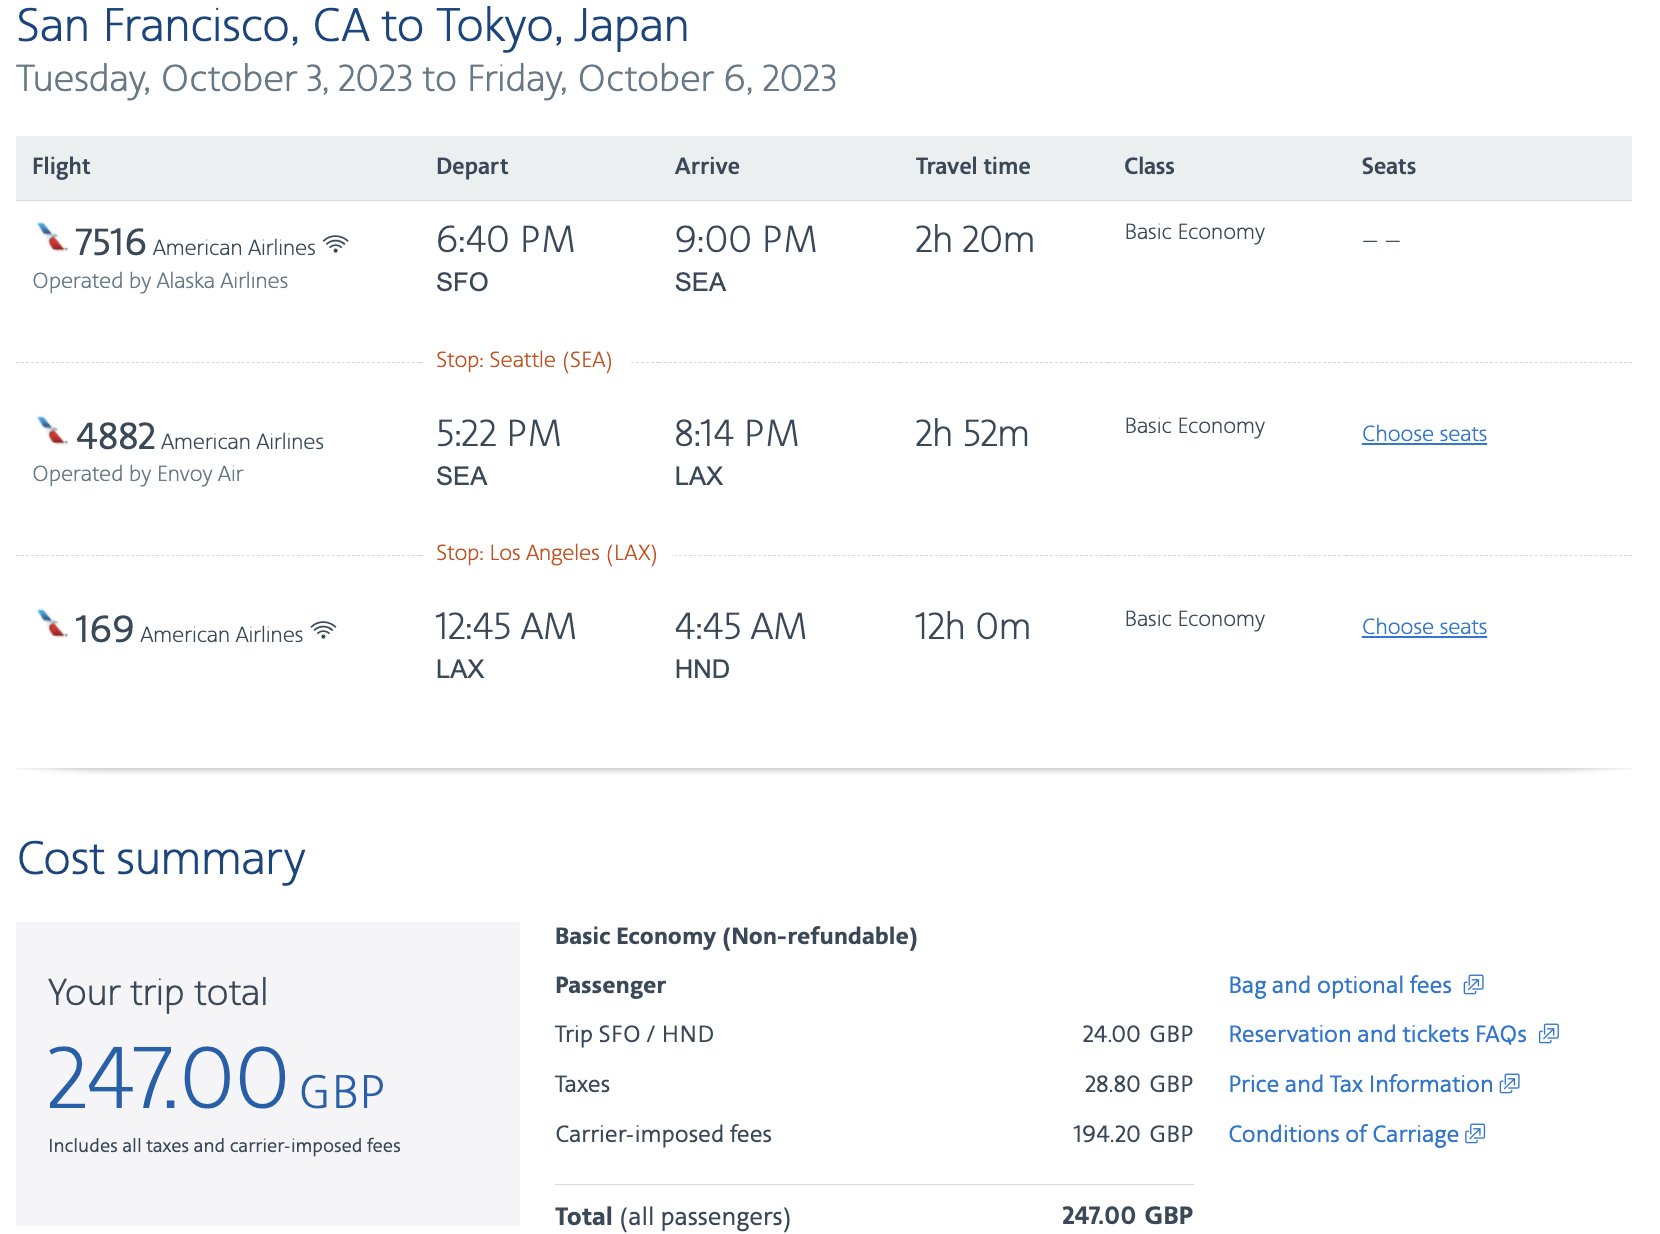Click the 28.80 GBP taxes value
1660x1234 pixels.
click(1138, 1084)
